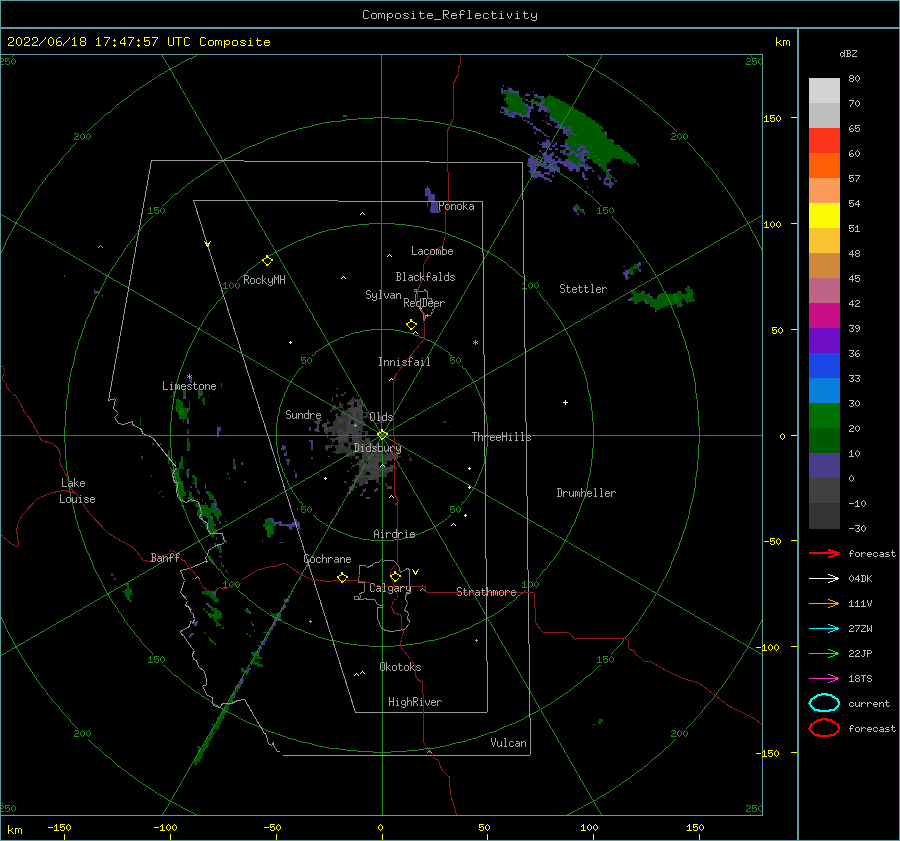The width and height of the screenshot is (900, 841).
Task: Click the HighRiver town label
Action: [414, 702]
